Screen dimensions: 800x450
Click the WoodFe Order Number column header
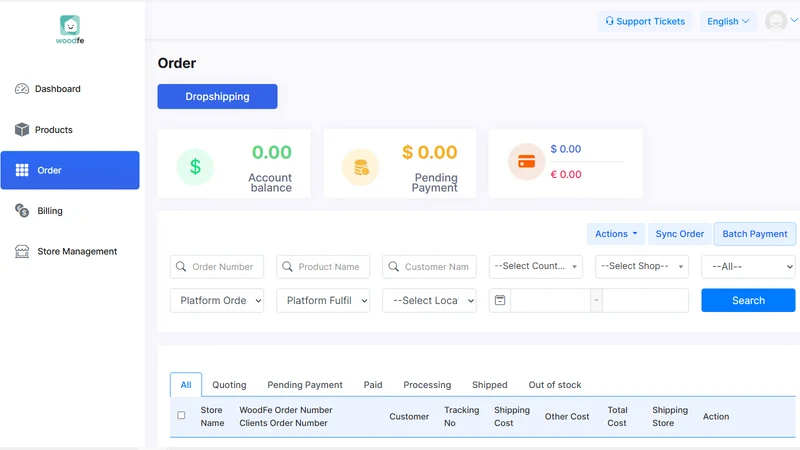point(286,410)
